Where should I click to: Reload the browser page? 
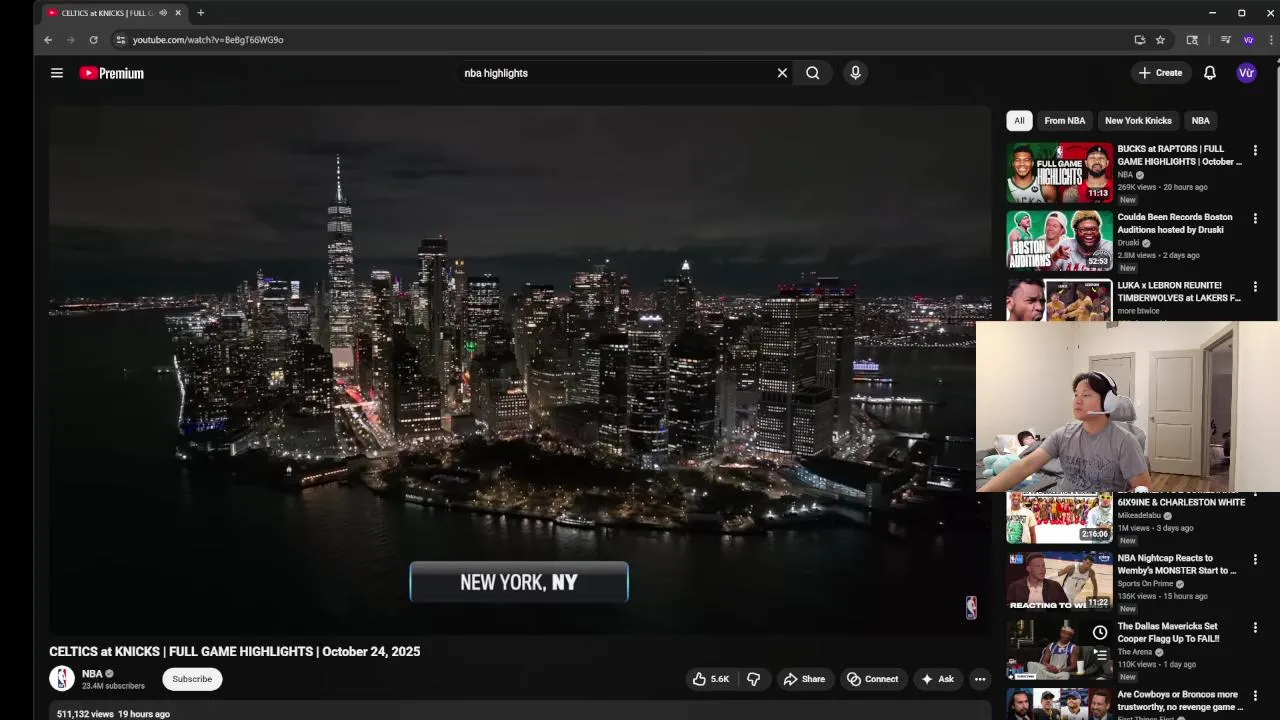[93, 40]
